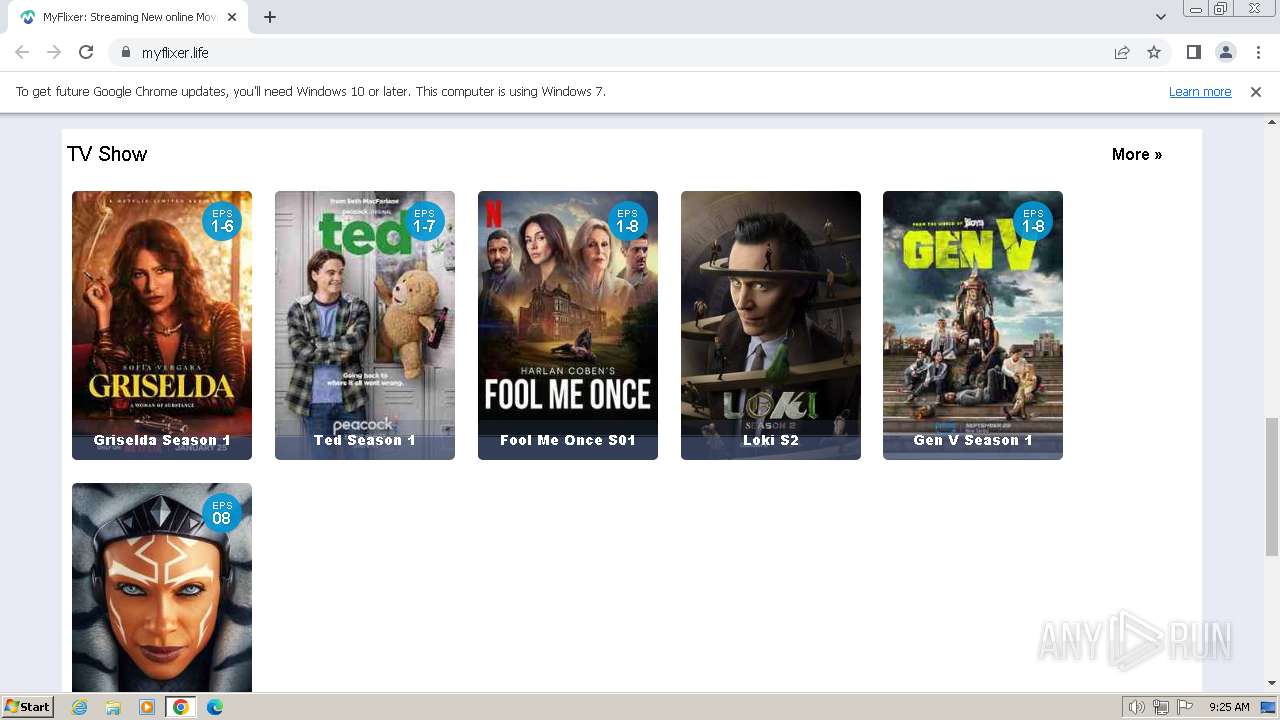This screenshot has width=1280, height=720.
Task: Share this page from address bar
Action: click(x=1122, y=52)
